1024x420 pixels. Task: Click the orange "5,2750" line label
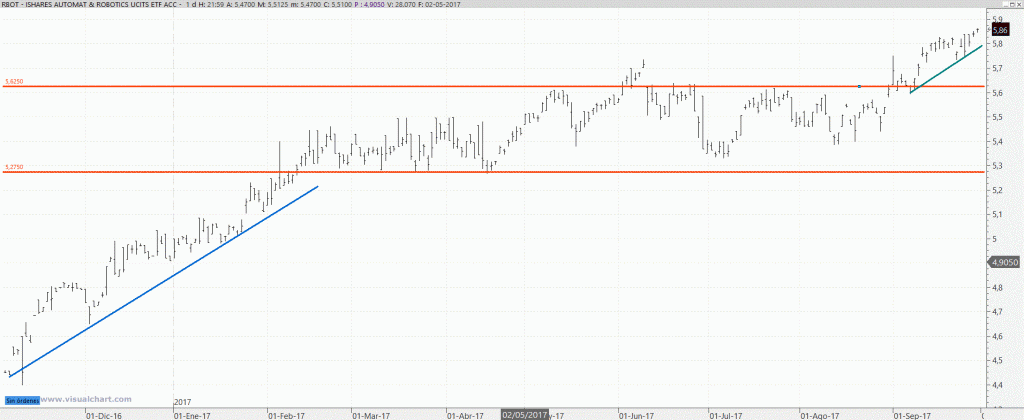[x=14, y=167]
